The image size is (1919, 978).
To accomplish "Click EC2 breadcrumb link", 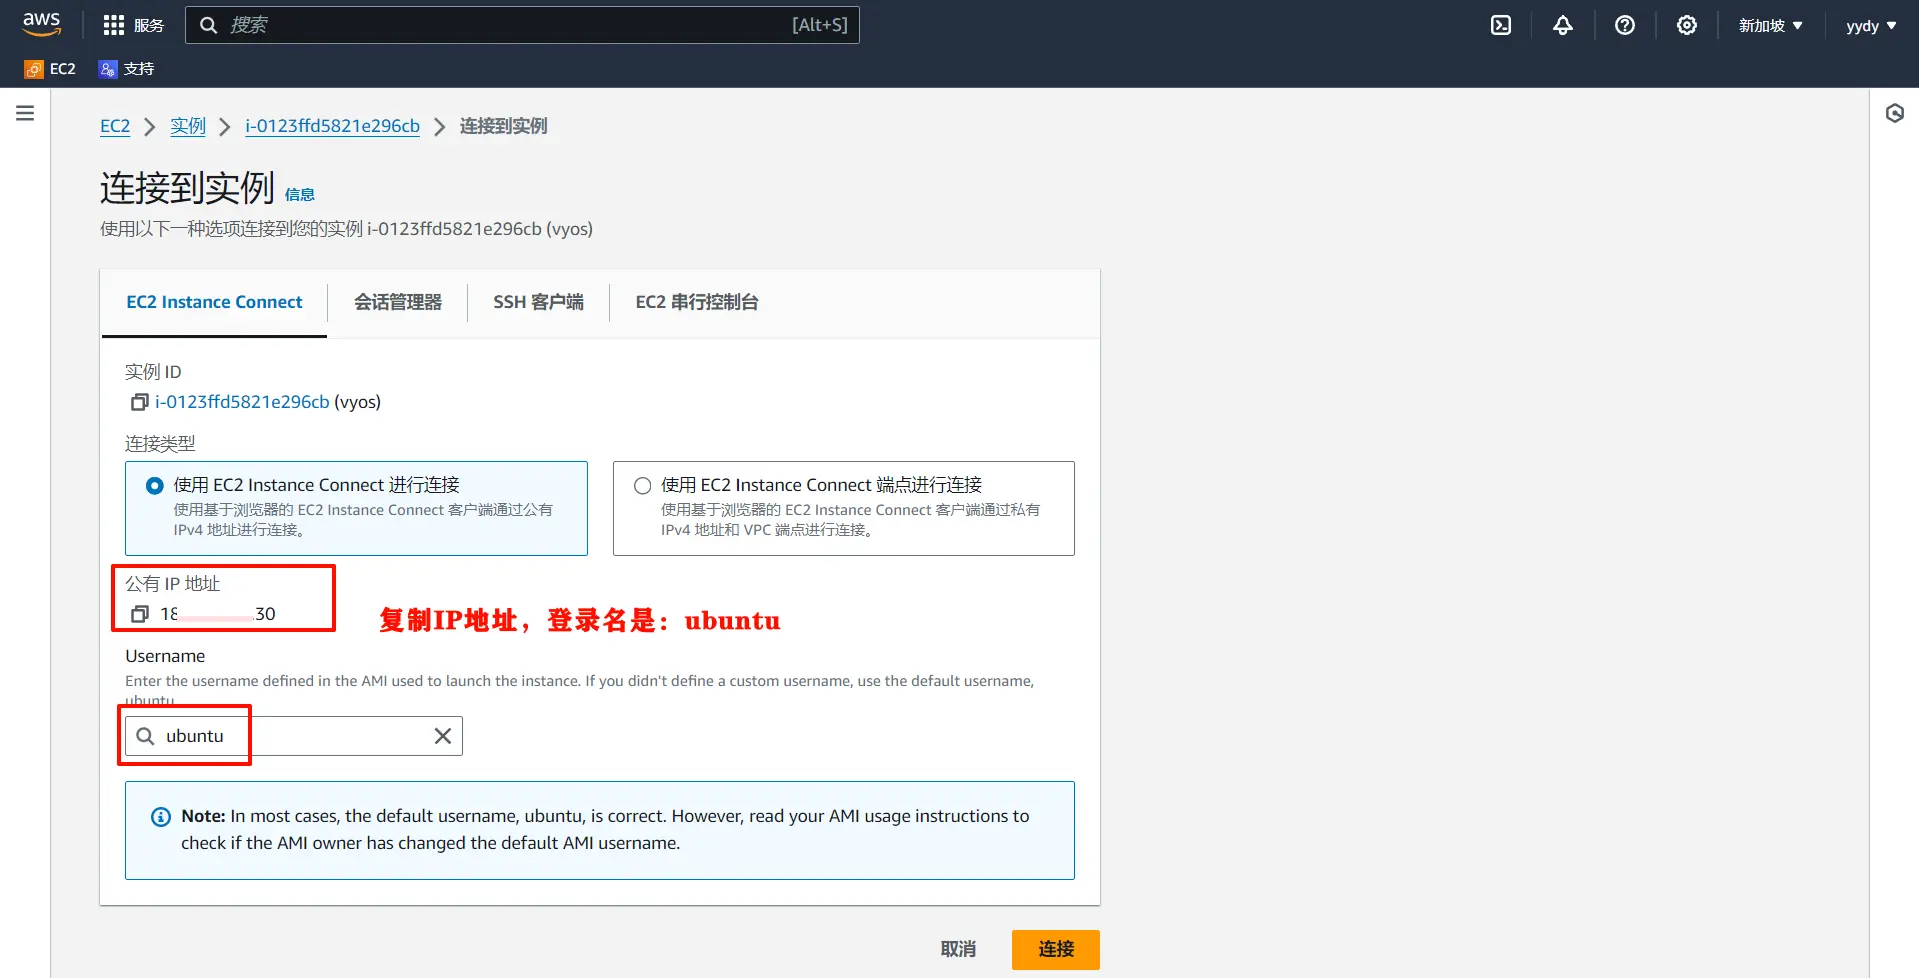I will pos(115,126).
